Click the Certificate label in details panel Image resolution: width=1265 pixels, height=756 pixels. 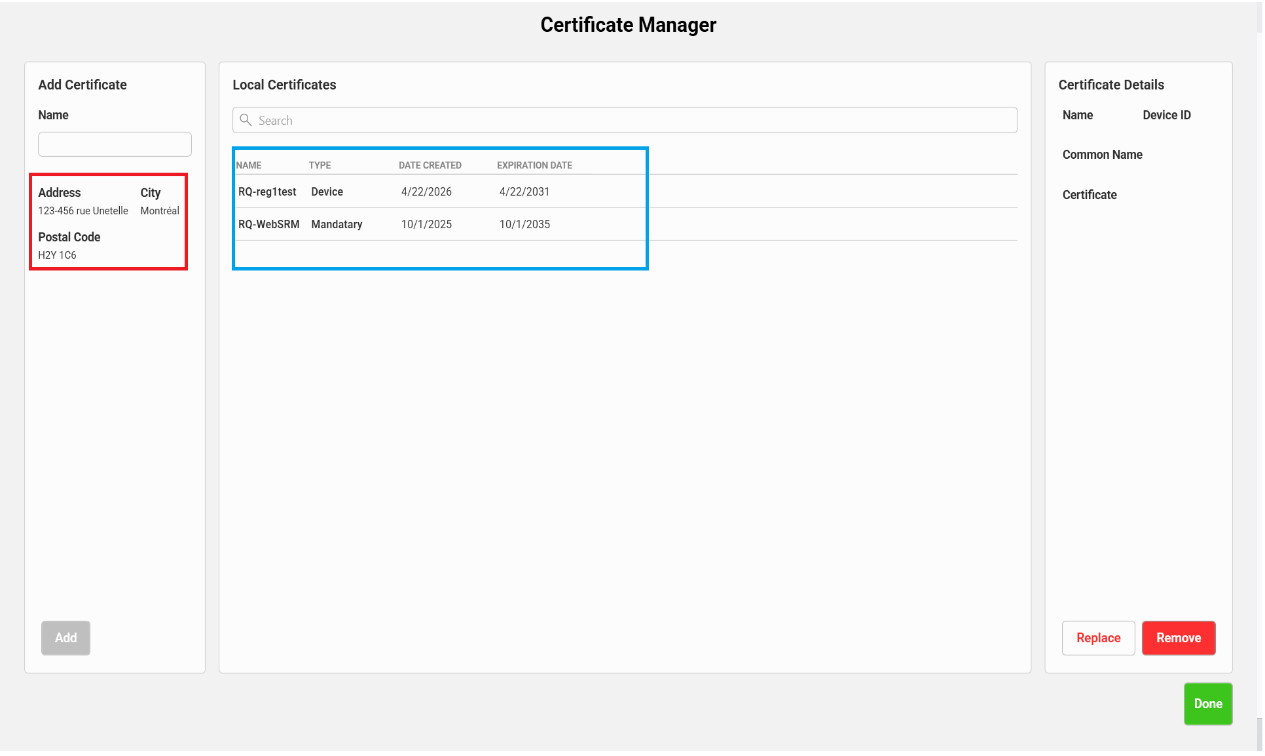click(x=1090, y=195)
